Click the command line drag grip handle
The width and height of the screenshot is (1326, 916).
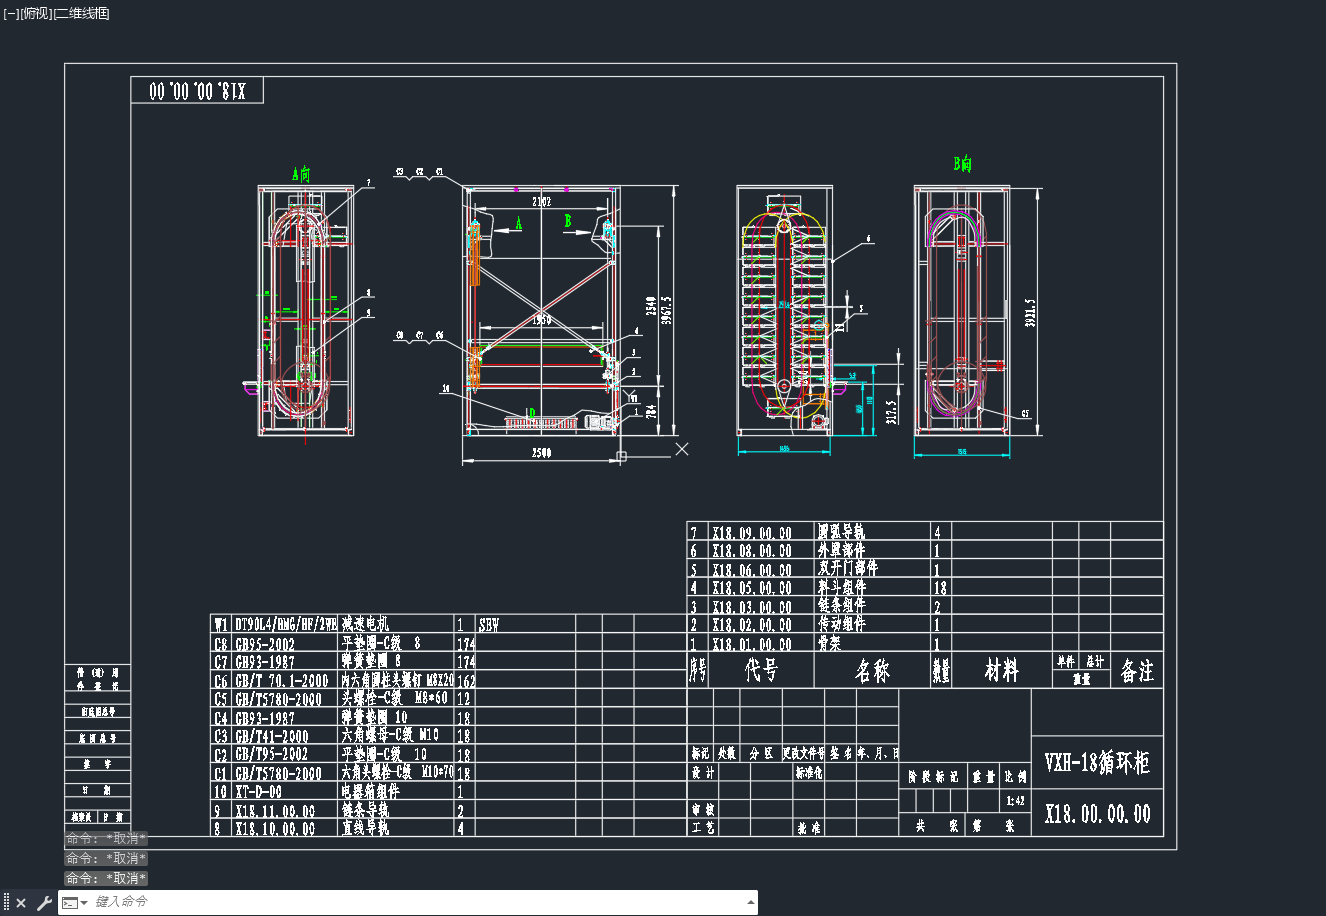tap(6, 903)
